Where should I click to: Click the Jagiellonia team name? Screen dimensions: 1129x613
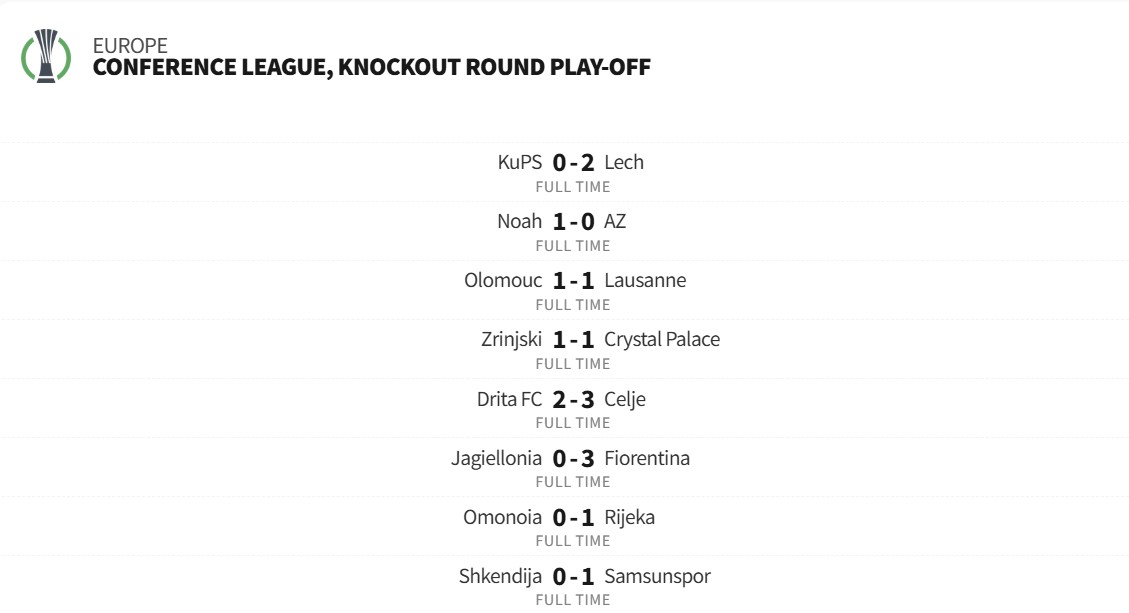[x=496, y=458]
